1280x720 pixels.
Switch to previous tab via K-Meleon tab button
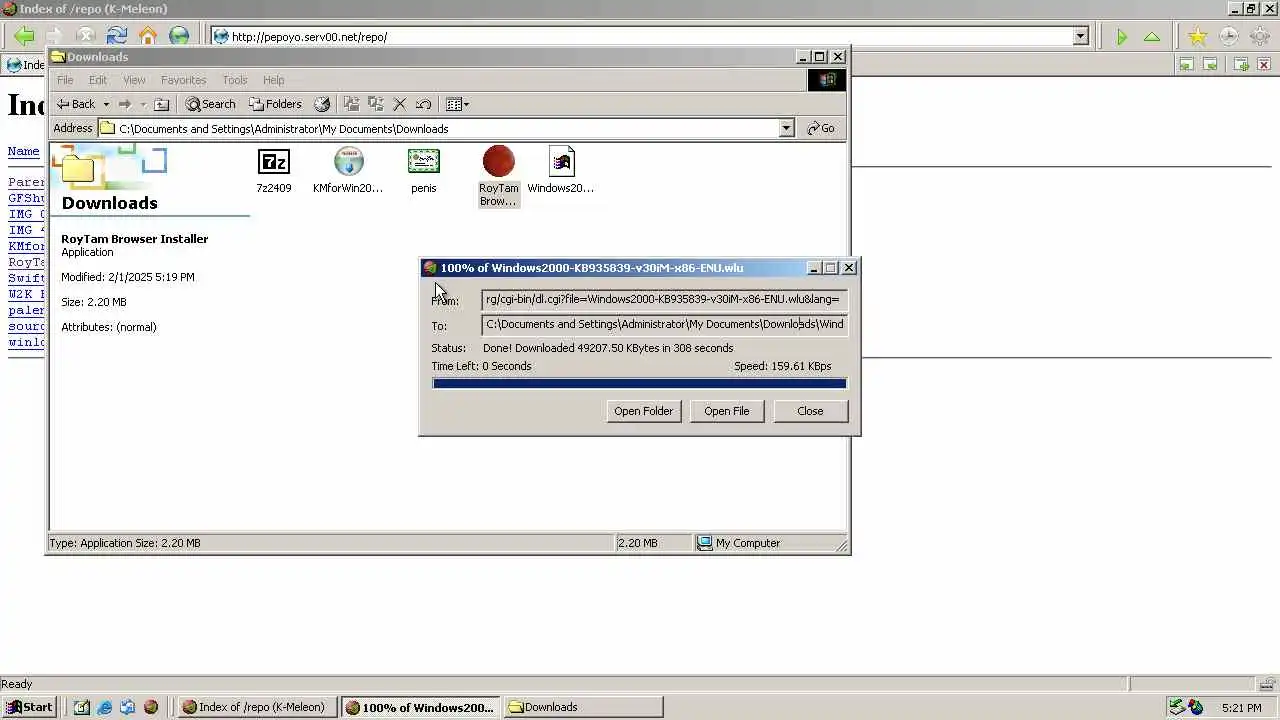pyautogui.click(x=1186, y=64)
